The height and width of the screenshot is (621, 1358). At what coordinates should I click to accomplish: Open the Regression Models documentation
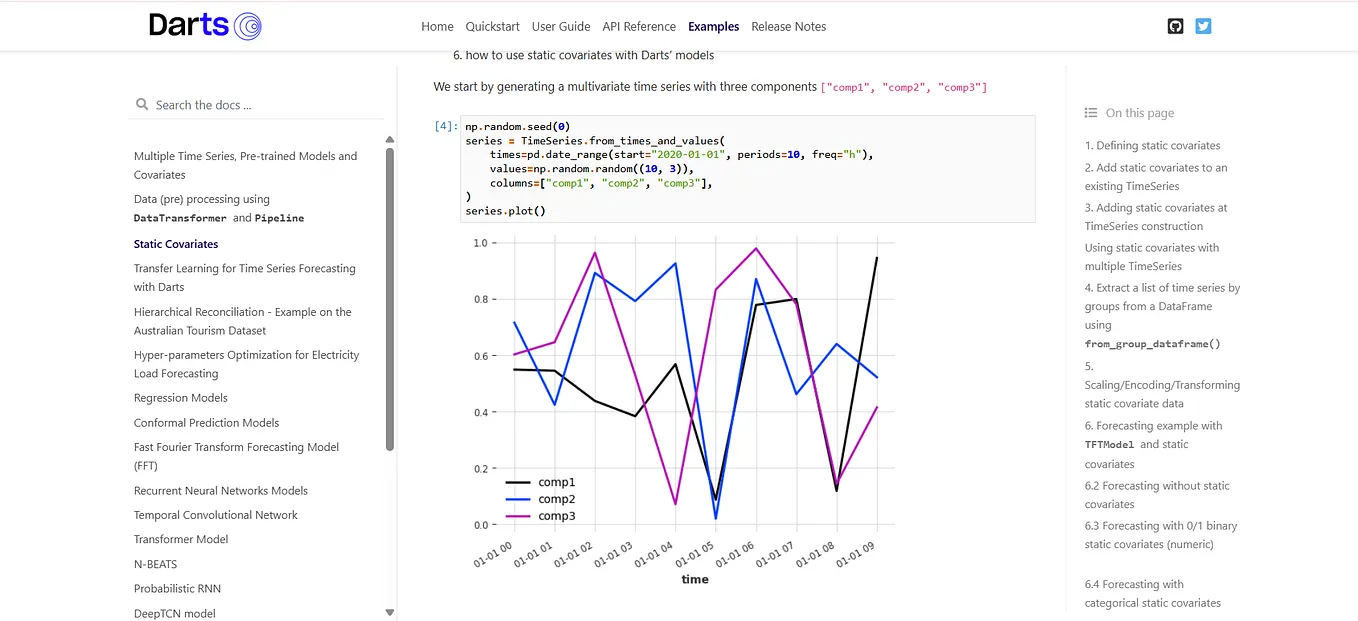[180, 397]
